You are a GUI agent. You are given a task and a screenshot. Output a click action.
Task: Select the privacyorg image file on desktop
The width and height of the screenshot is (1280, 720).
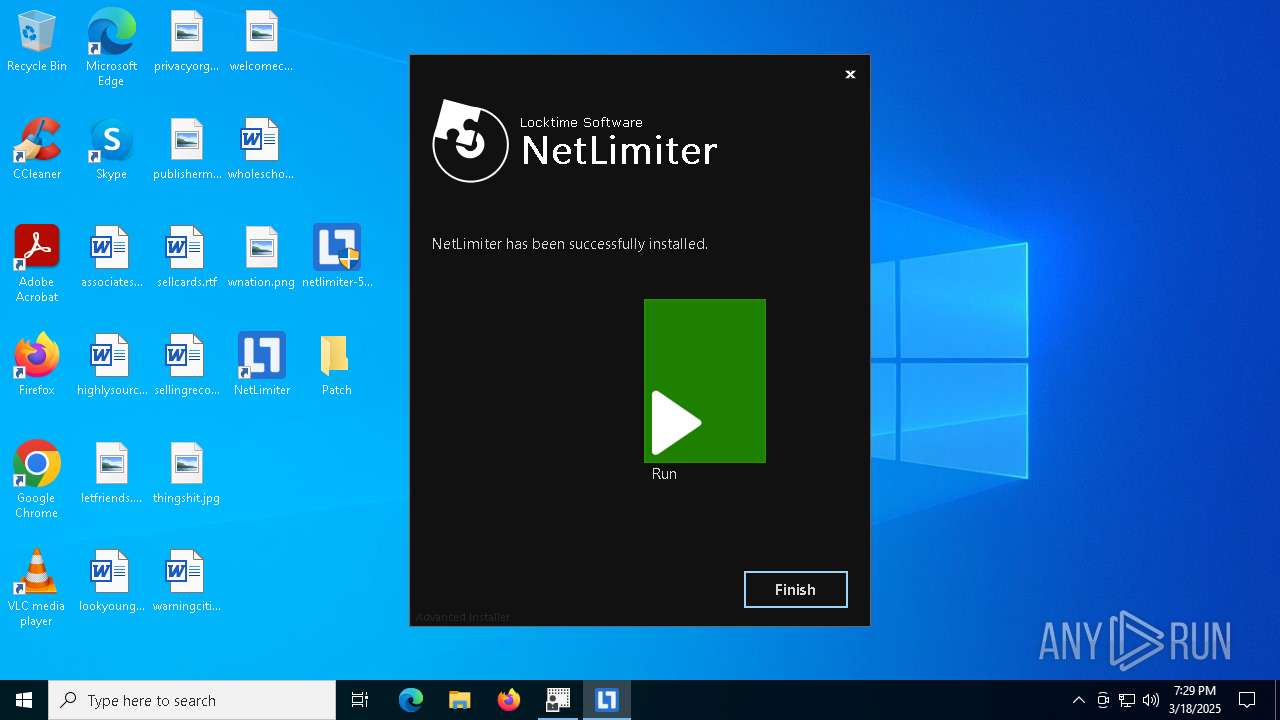pyautogui.click(x=186, y=43)
